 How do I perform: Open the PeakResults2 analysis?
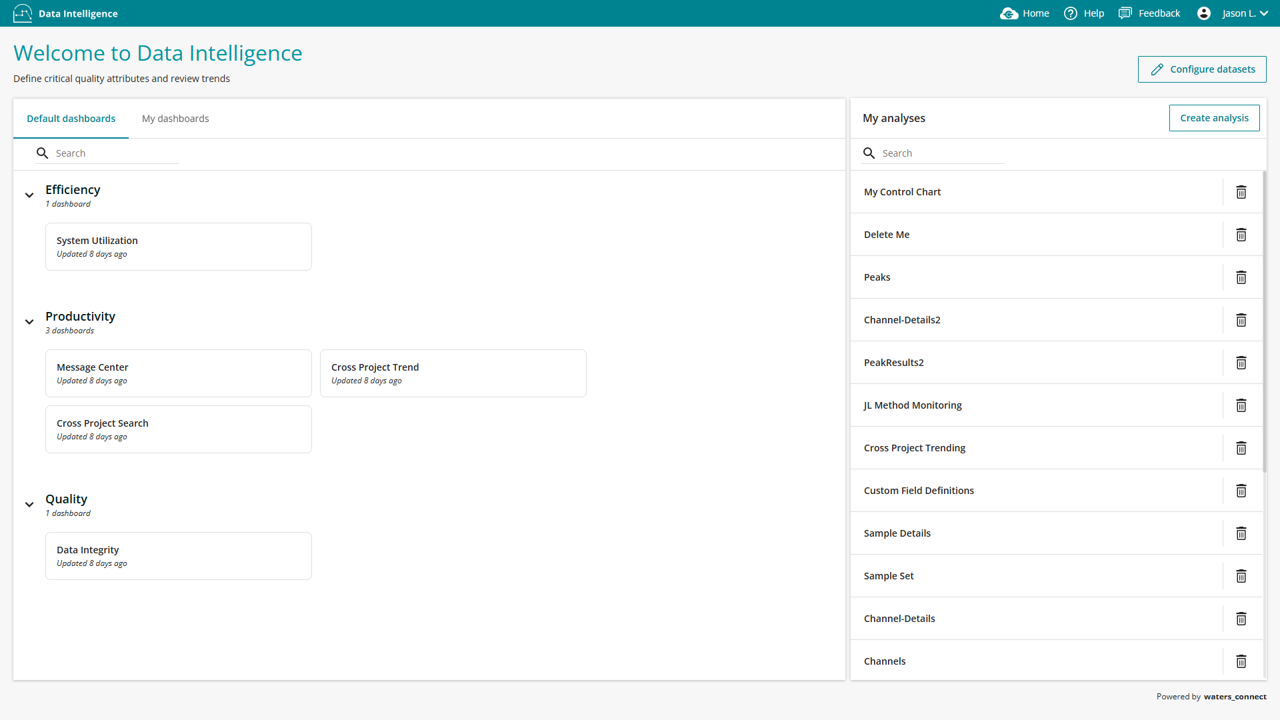(1036, 363)
